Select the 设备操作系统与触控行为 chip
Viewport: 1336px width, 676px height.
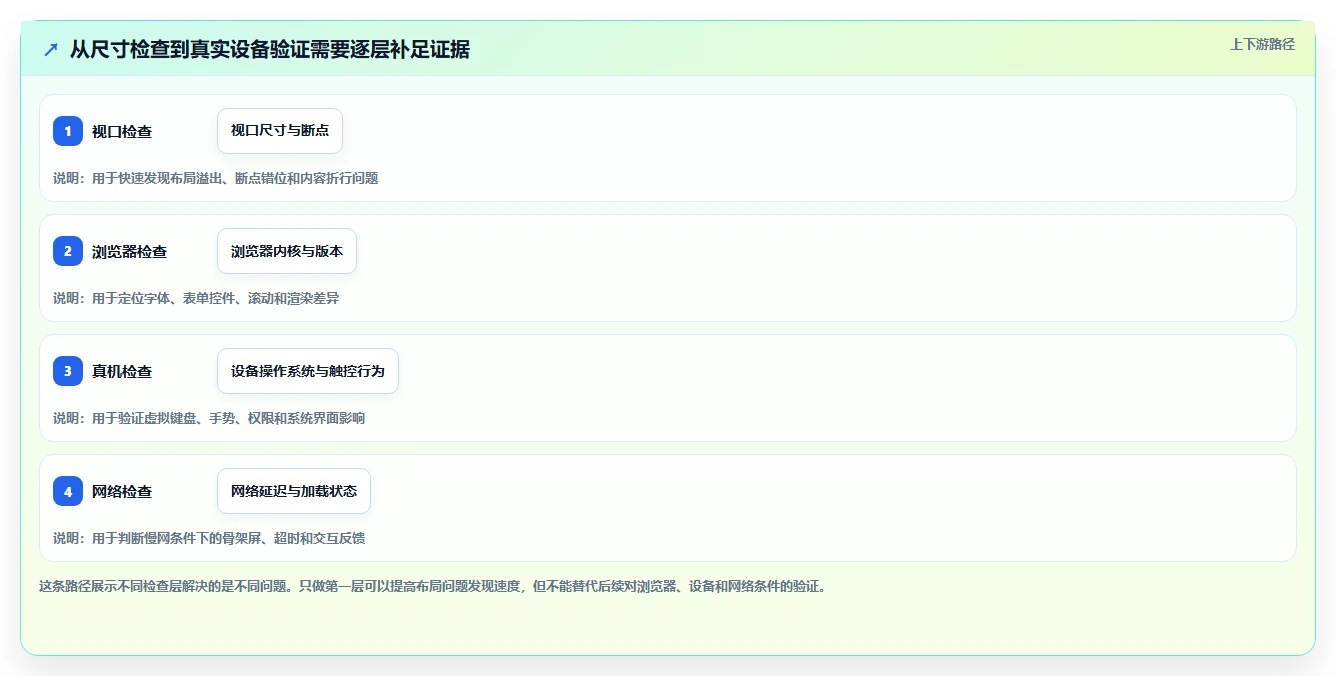pyautogui.click(x=308, y=371)
